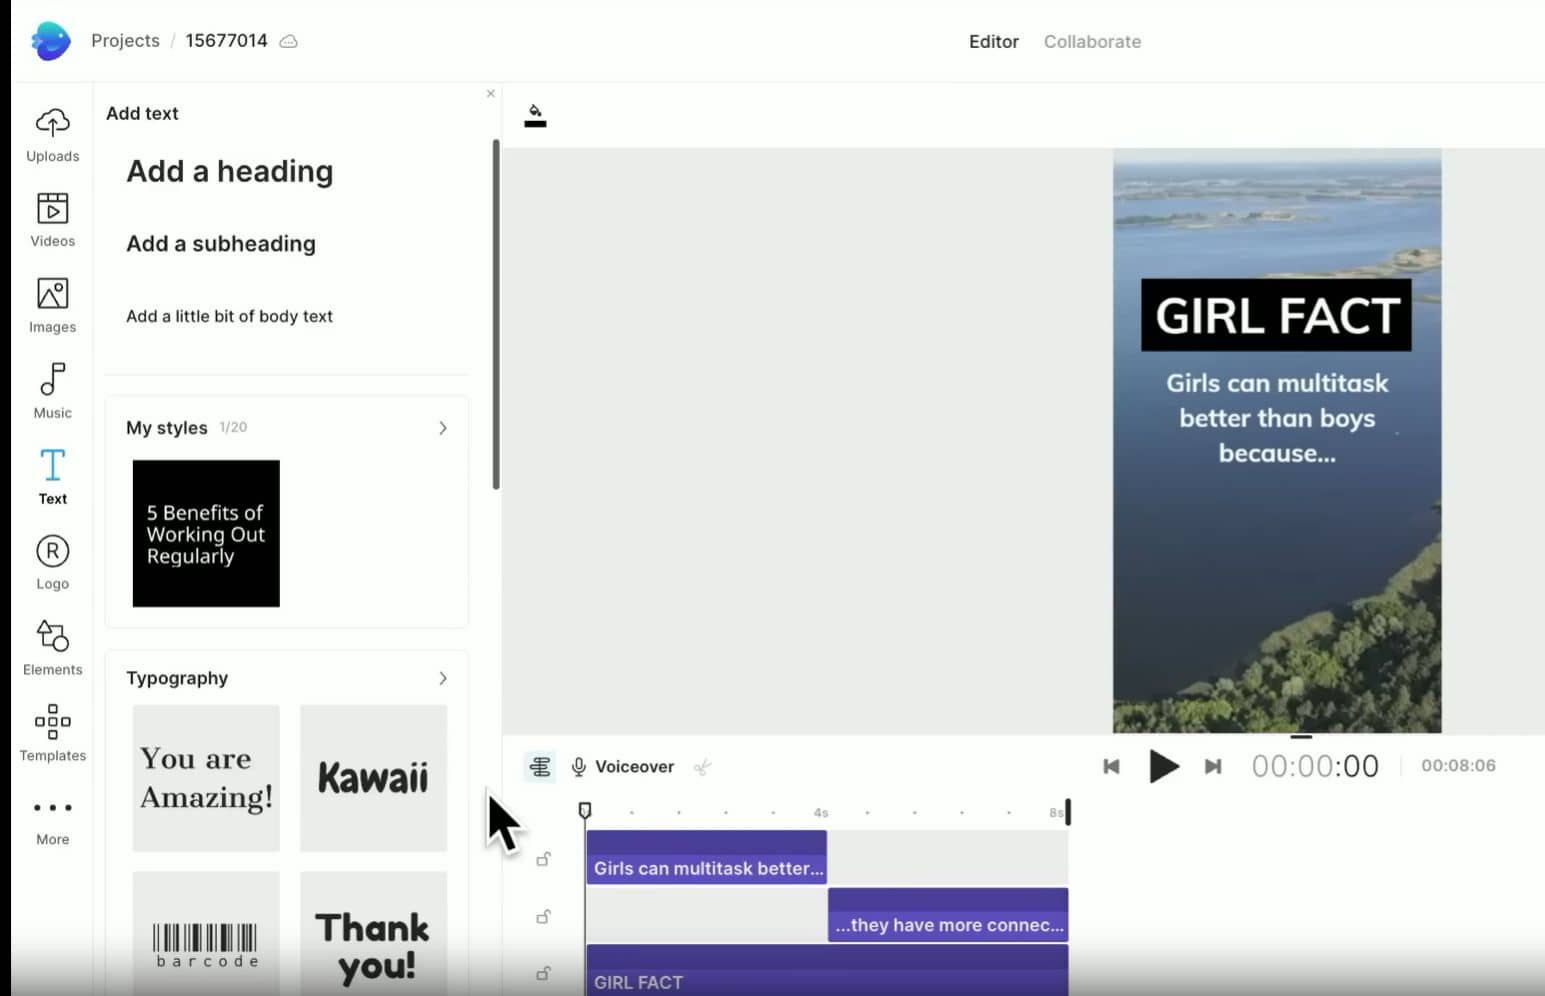Open the Music panel

click(52, 391)
